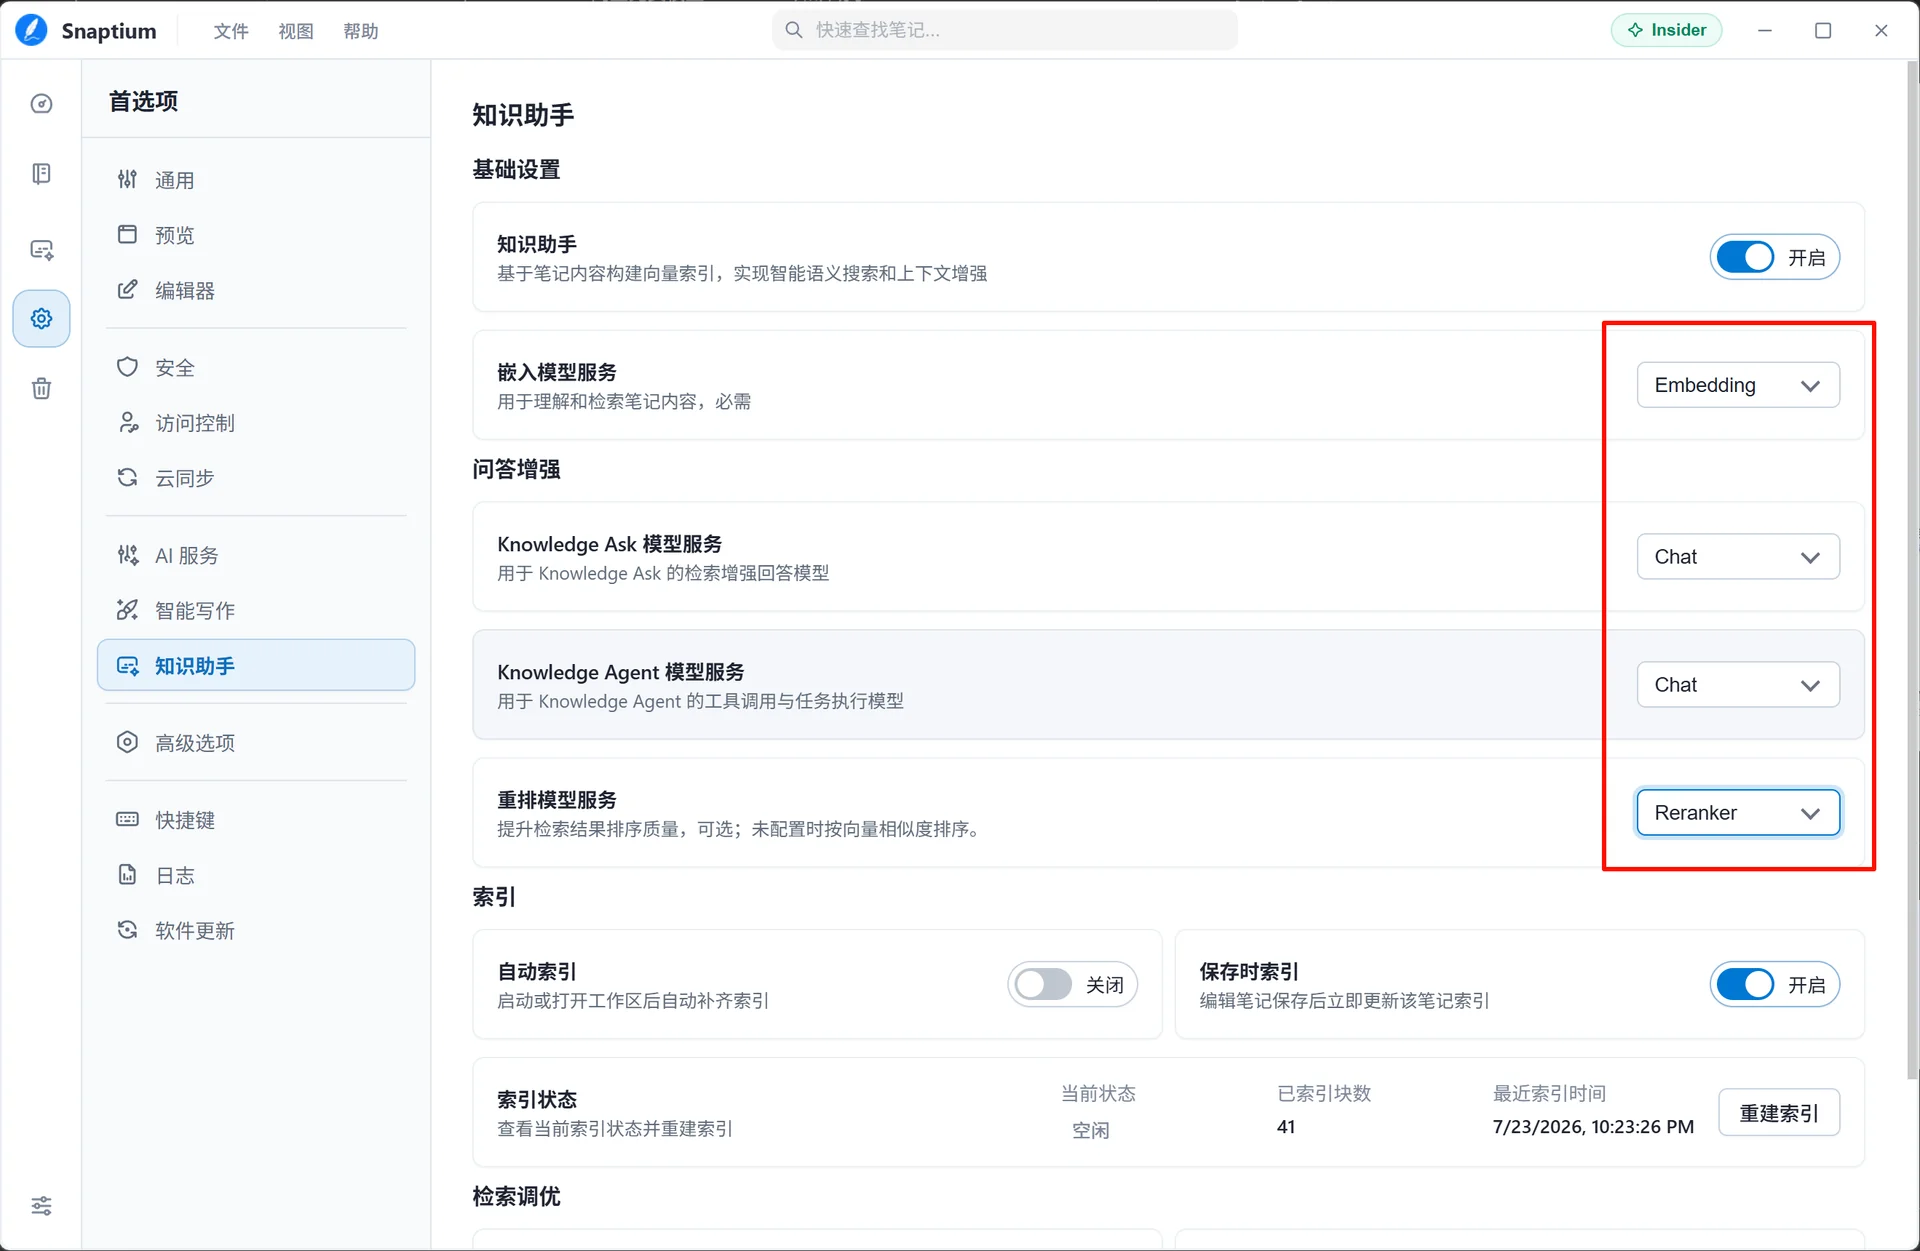This screenshot has height=1251, width=1920.
Task: Go to 编辑器 preferences
Action: pyautogui.click(x=256, y=290)
